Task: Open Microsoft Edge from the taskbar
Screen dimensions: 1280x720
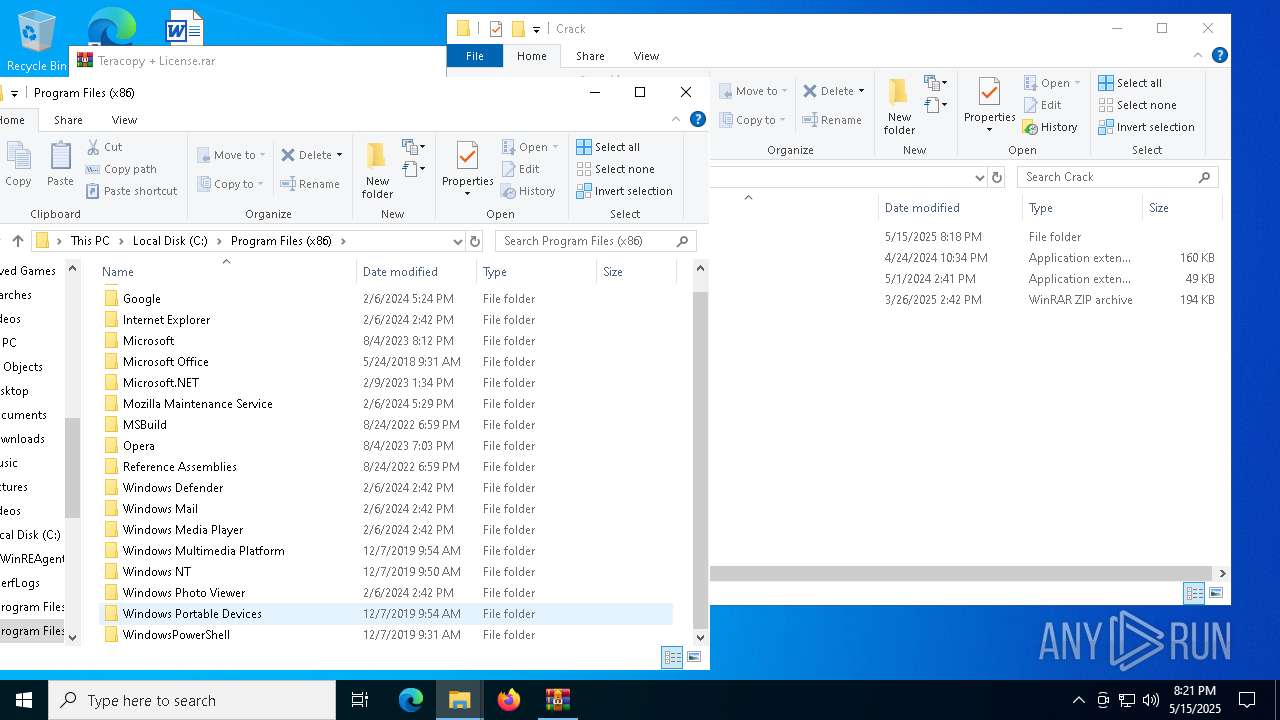Action: pyautogui.click(x=411, y=700)
